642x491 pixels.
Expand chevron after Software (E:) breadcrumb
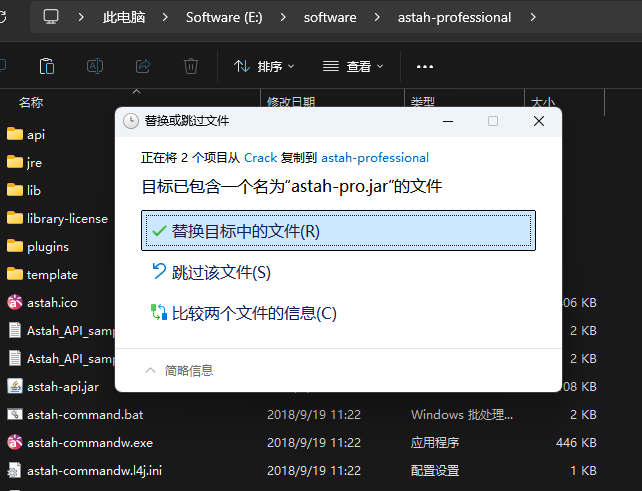pyautogui.click(x=283, y=17)
